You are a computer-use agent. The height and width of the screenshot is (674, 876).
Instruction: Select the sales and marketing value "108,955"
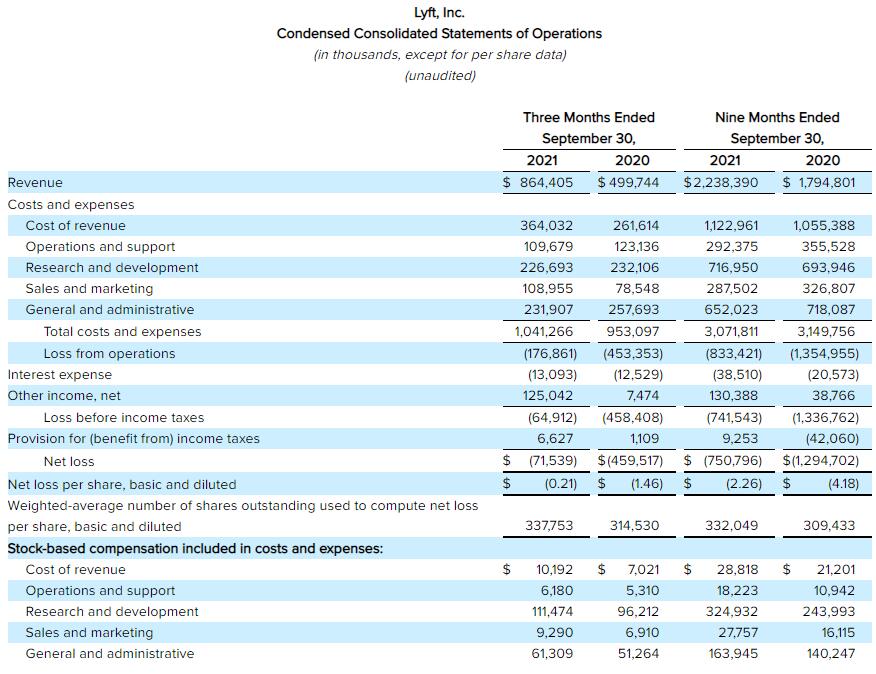click(x=548, y=288)
